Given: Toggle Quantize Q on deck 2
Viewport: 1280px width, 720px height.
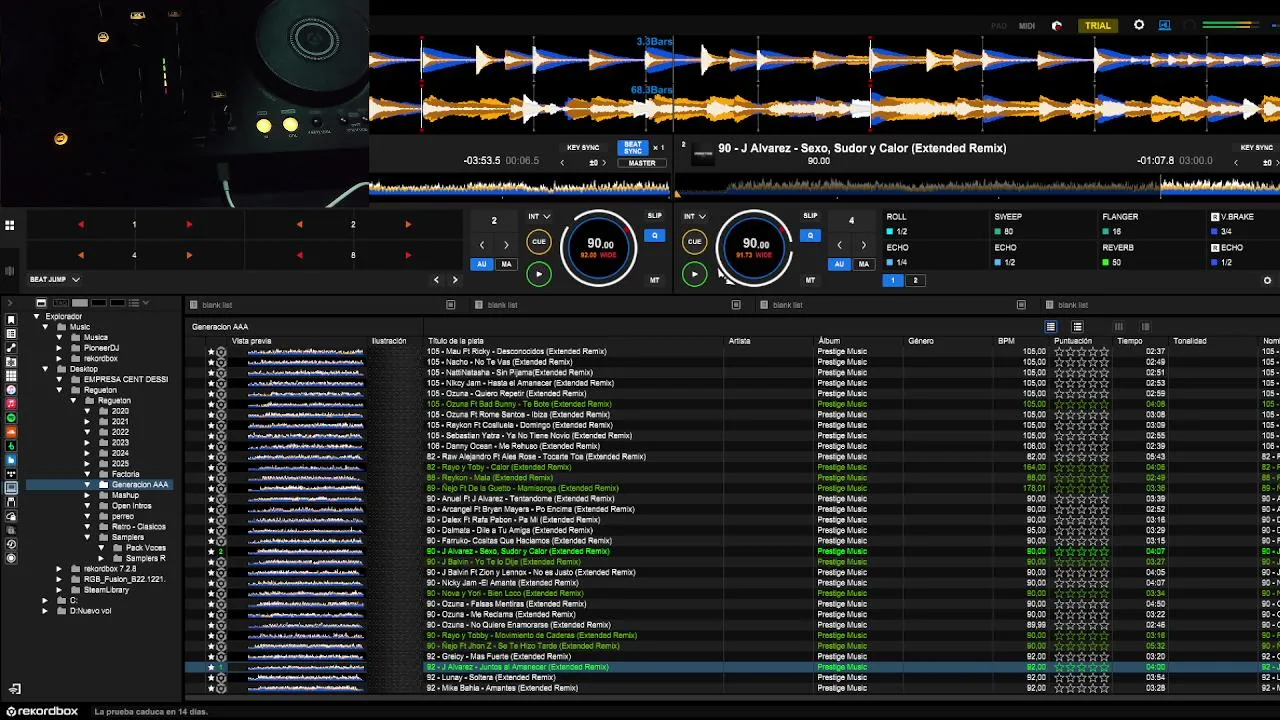Looking at the screenshot, I should point(811,236).
